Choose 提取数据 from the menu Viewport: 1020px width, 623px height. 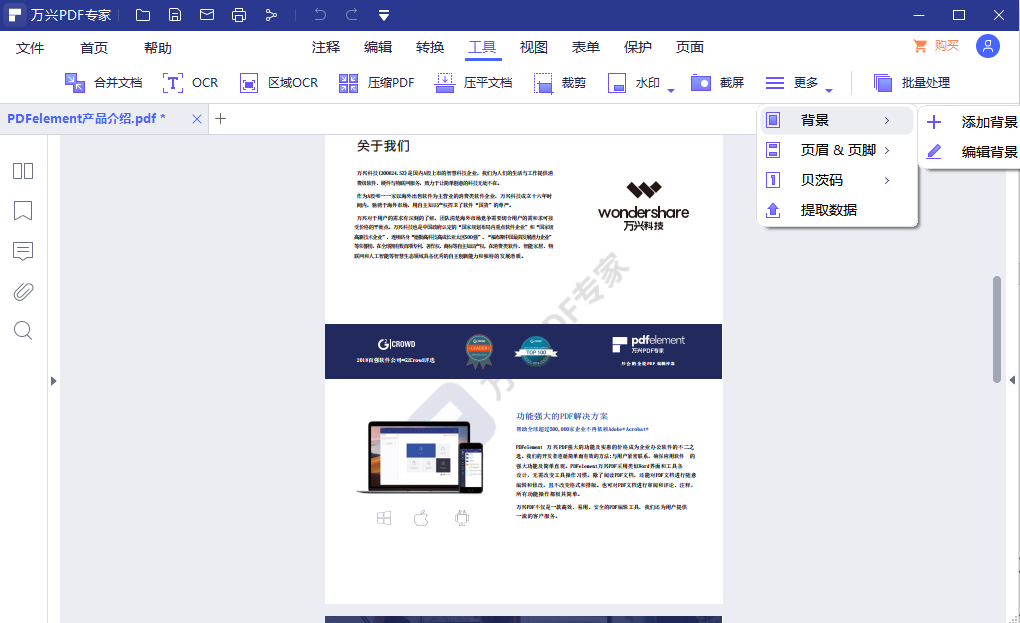pos(828,211)
